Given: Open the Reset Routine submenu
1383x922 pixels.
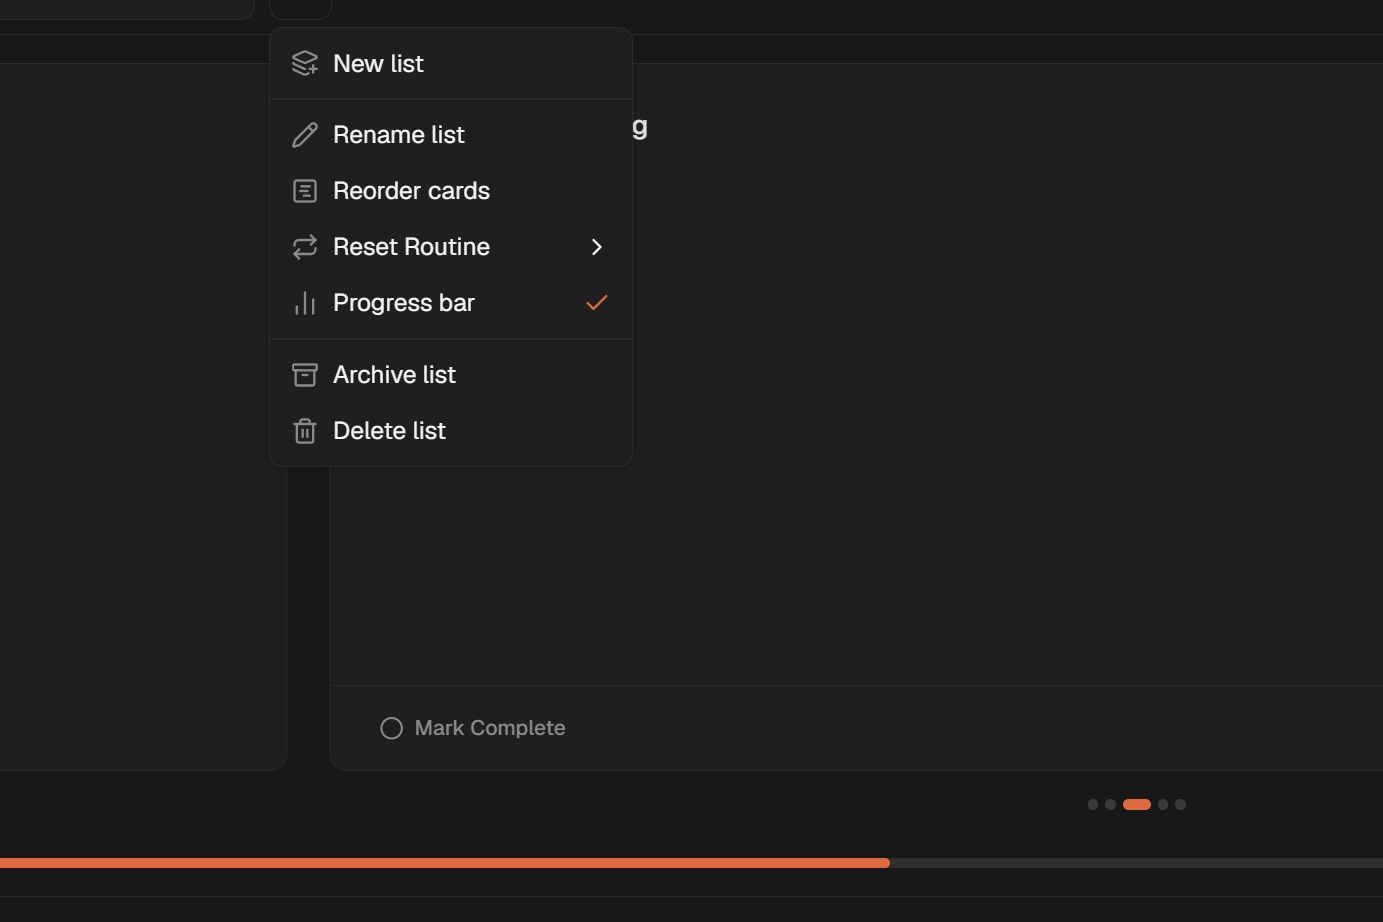Looking at the screenshot, I should pos(451,247).
